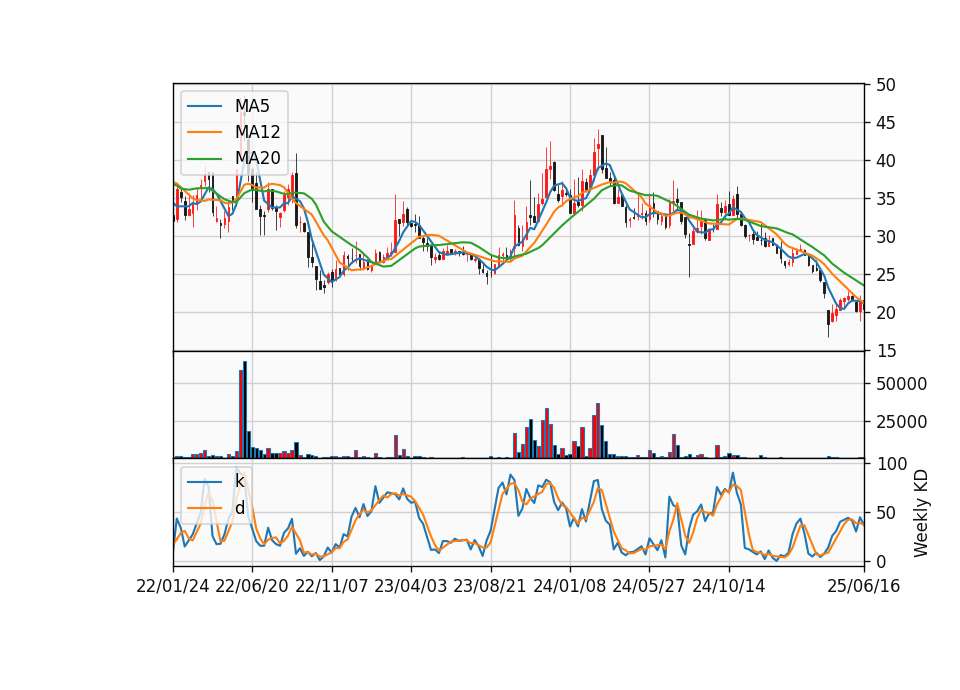Click the 22/11/07 date axis label

point(332,586)
